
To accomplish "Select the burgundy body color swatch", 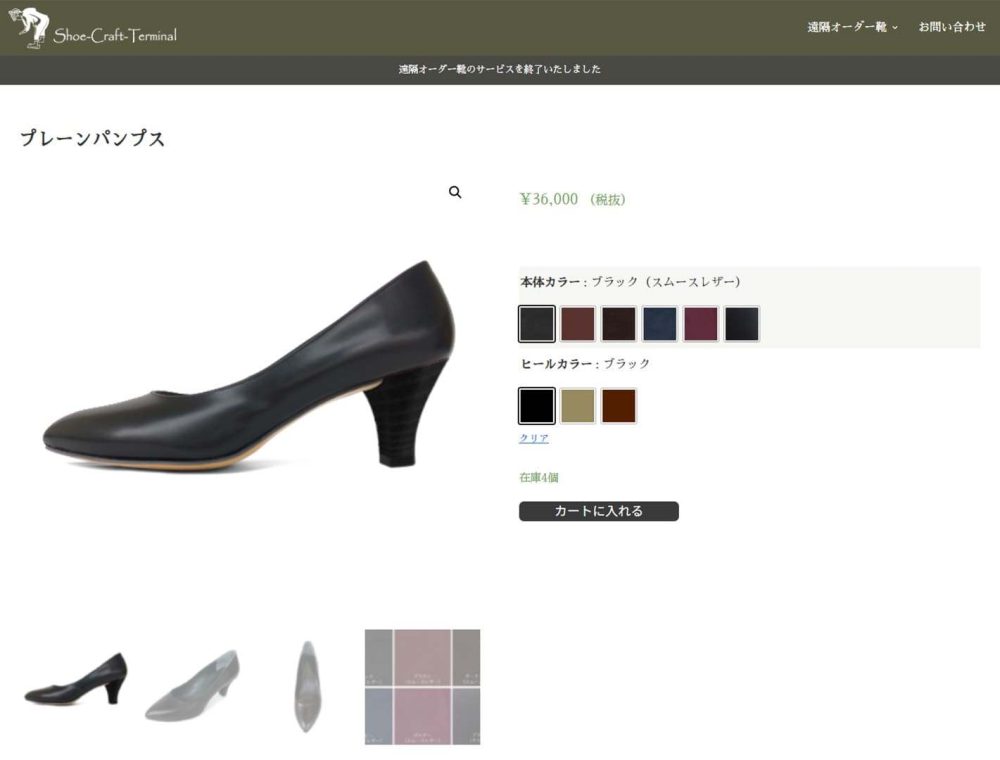I will tap(577, 323).
